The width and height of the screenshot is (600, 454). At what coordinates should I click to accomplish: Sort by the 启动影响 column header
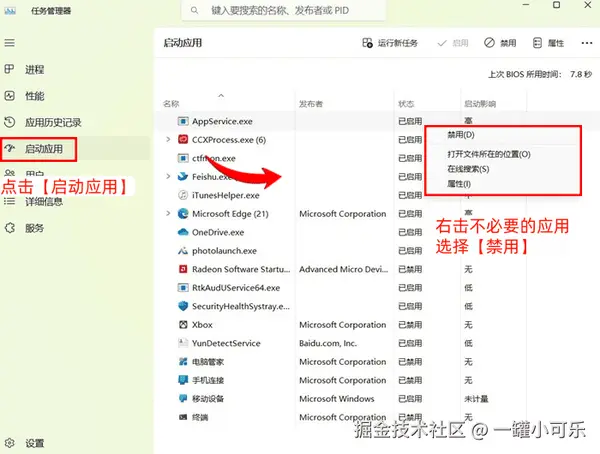[480, 104]
